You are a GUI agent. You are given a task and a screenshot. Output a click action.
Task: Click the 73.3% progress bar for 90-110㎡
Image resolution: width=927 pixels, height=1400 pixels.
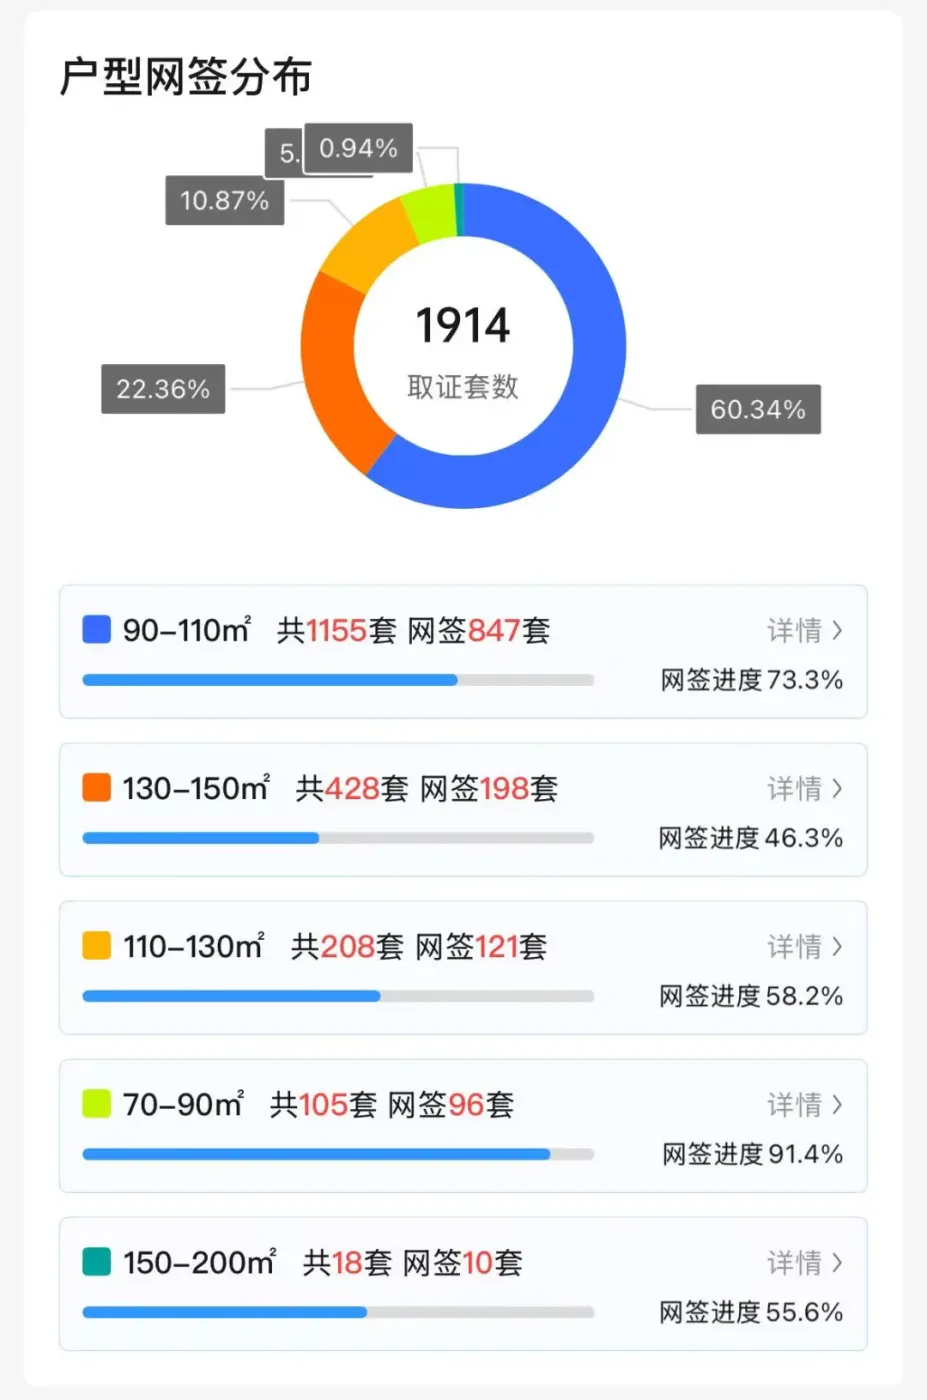[338, 680]
